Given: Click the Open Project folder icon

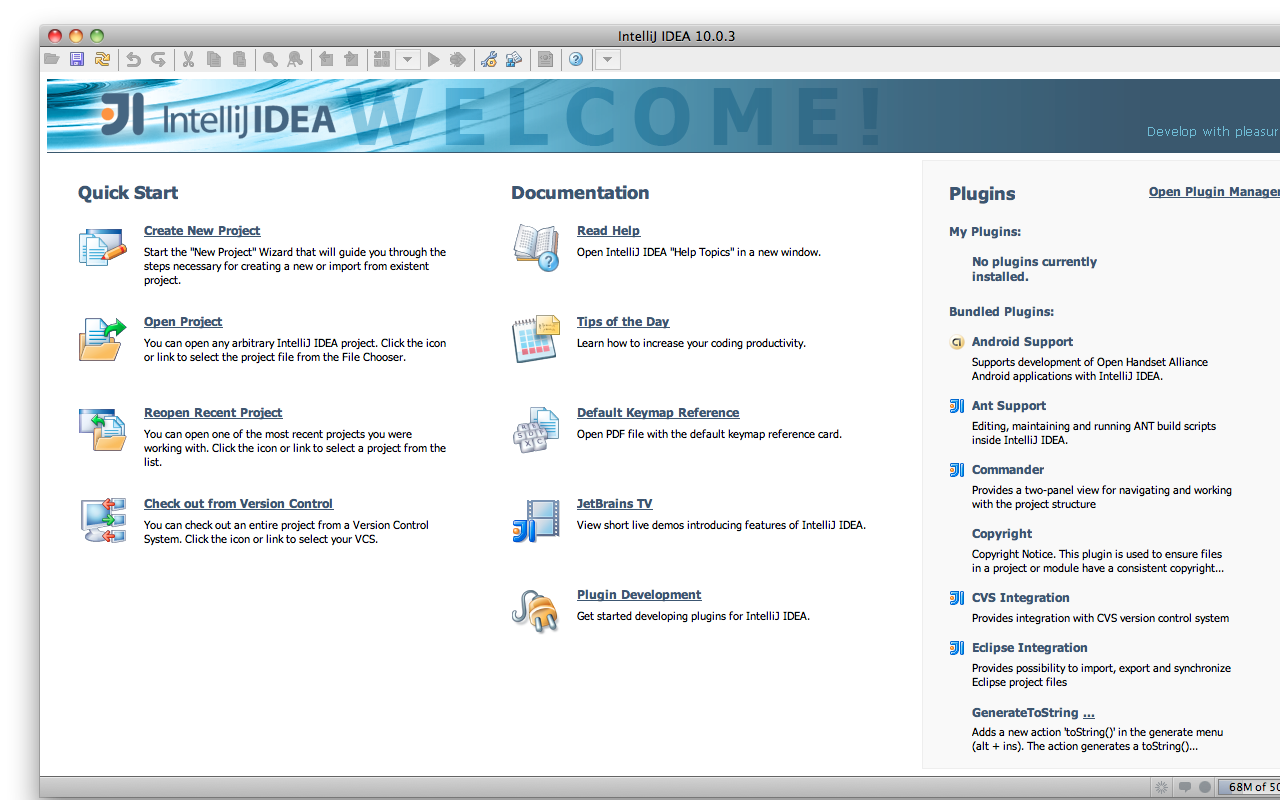Looking at the screenshot, I should pyautogui.click(x=103, y=338).
